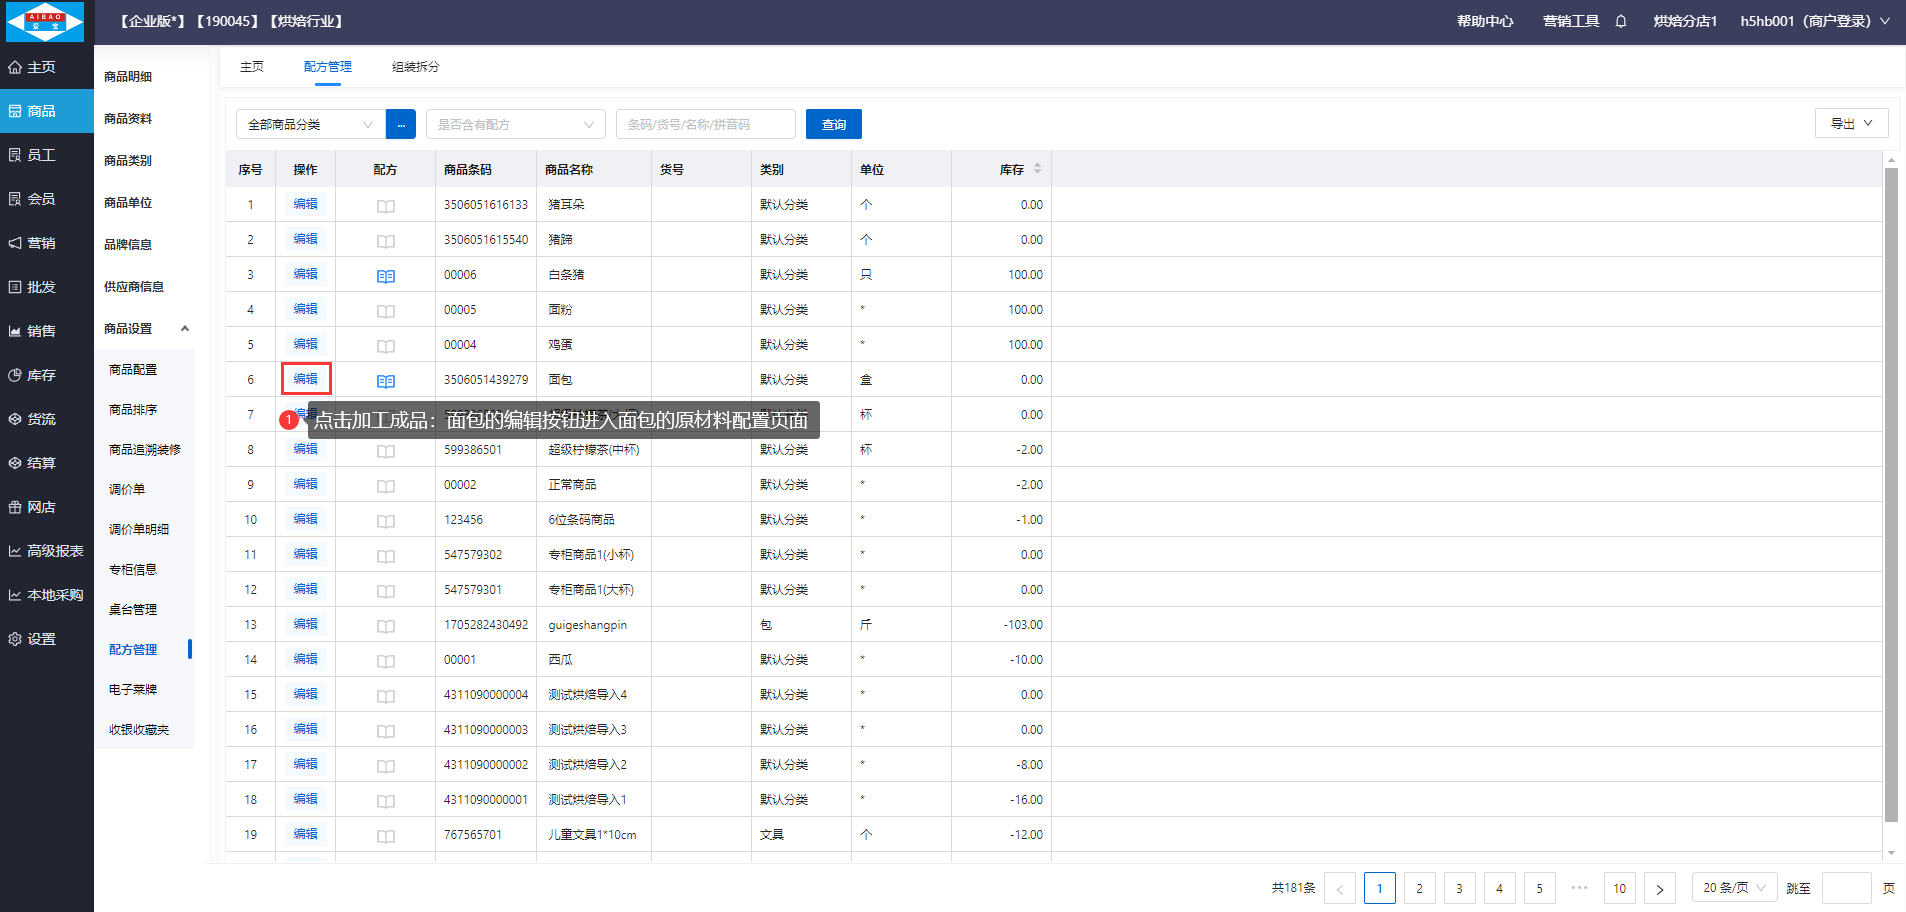The height and width of the screenshot is (912, 1906).
Task: Expand the 20条/页 page size selector
Action: [x=1734, y=888]
